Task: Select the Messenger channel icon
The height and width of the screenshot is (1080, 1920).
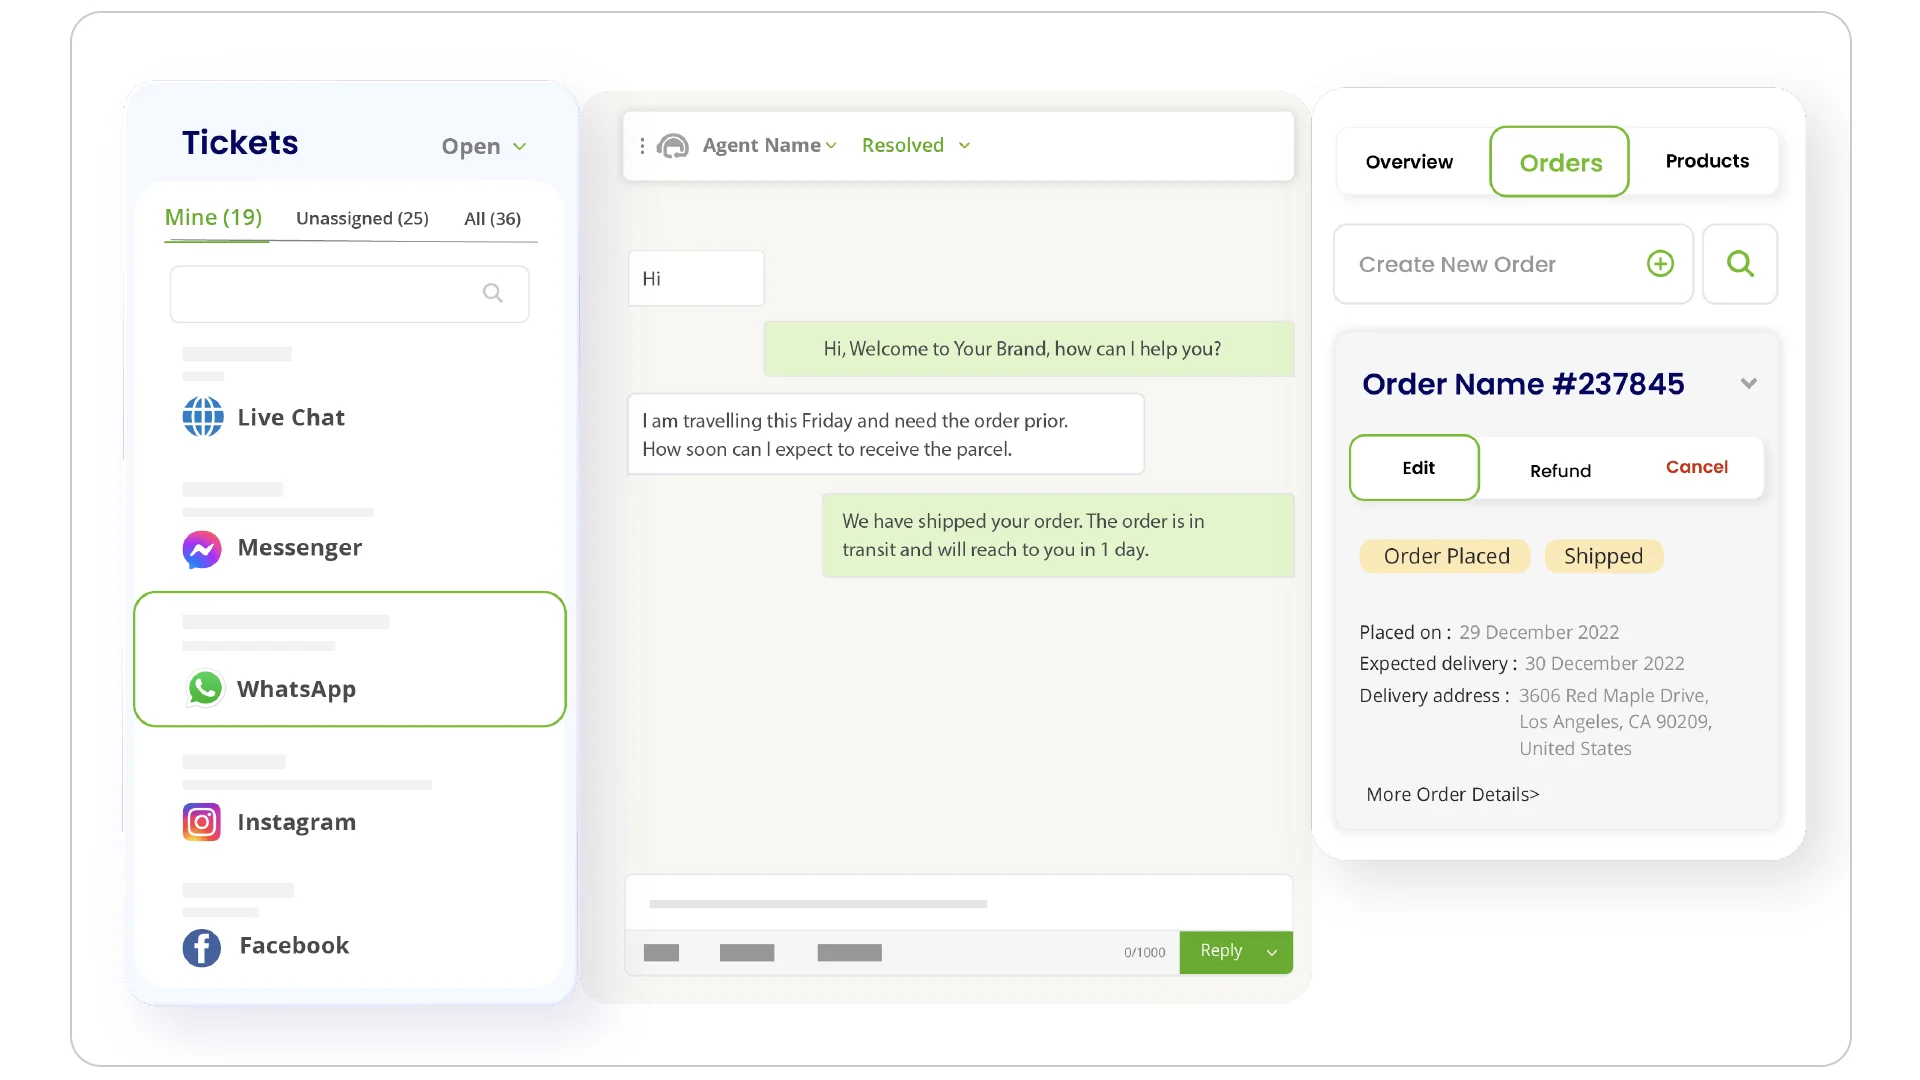Action: tap(201, 548)
